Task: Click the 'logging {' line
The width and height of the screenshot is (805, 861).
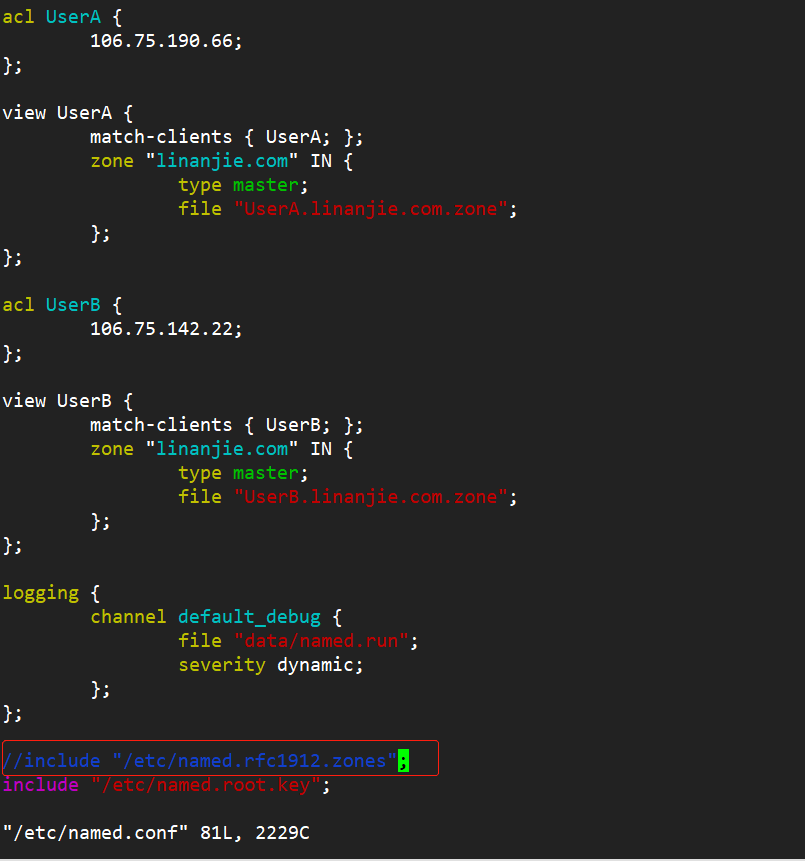Action: click(x=51, y=593)
